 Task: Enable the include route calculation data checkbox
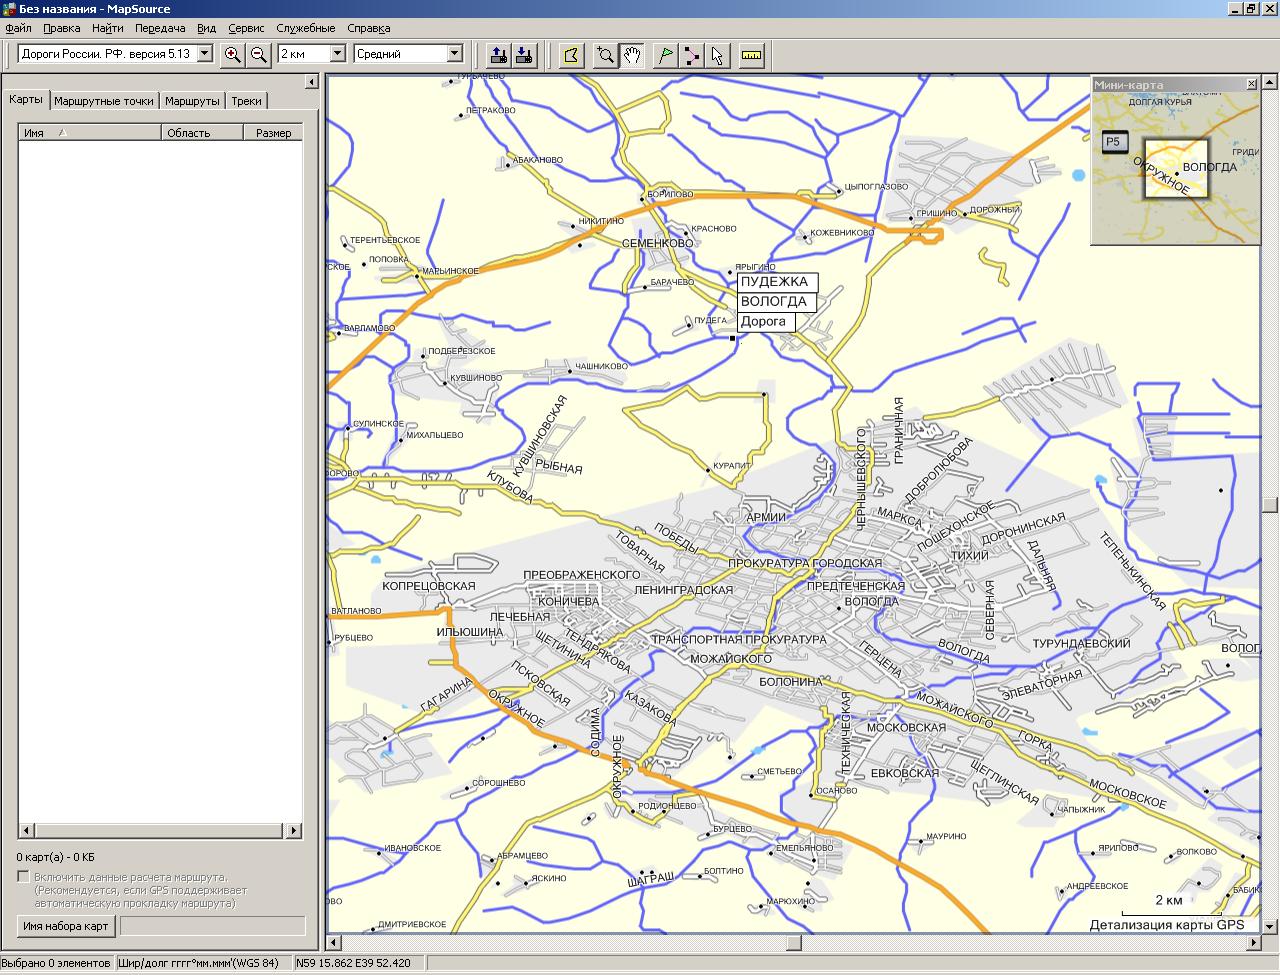(x=24, y=877)
